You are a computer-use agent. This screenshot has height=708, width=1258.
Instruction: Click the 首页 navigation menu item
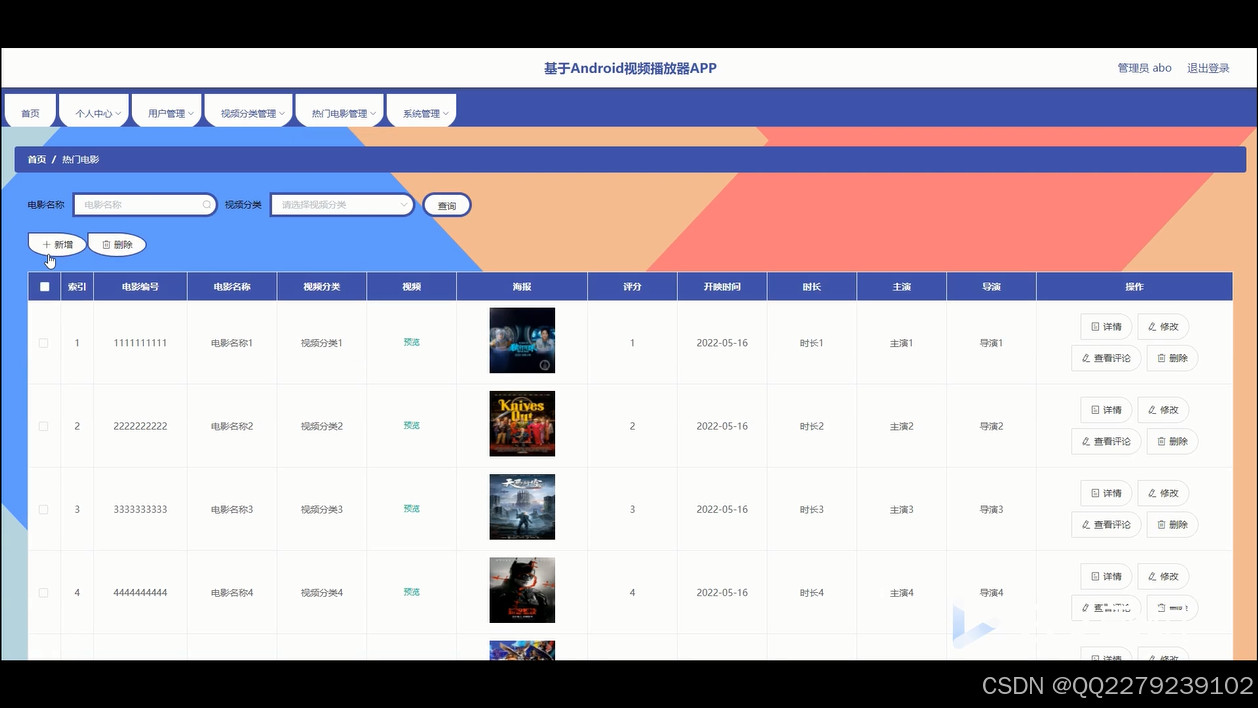29,111
